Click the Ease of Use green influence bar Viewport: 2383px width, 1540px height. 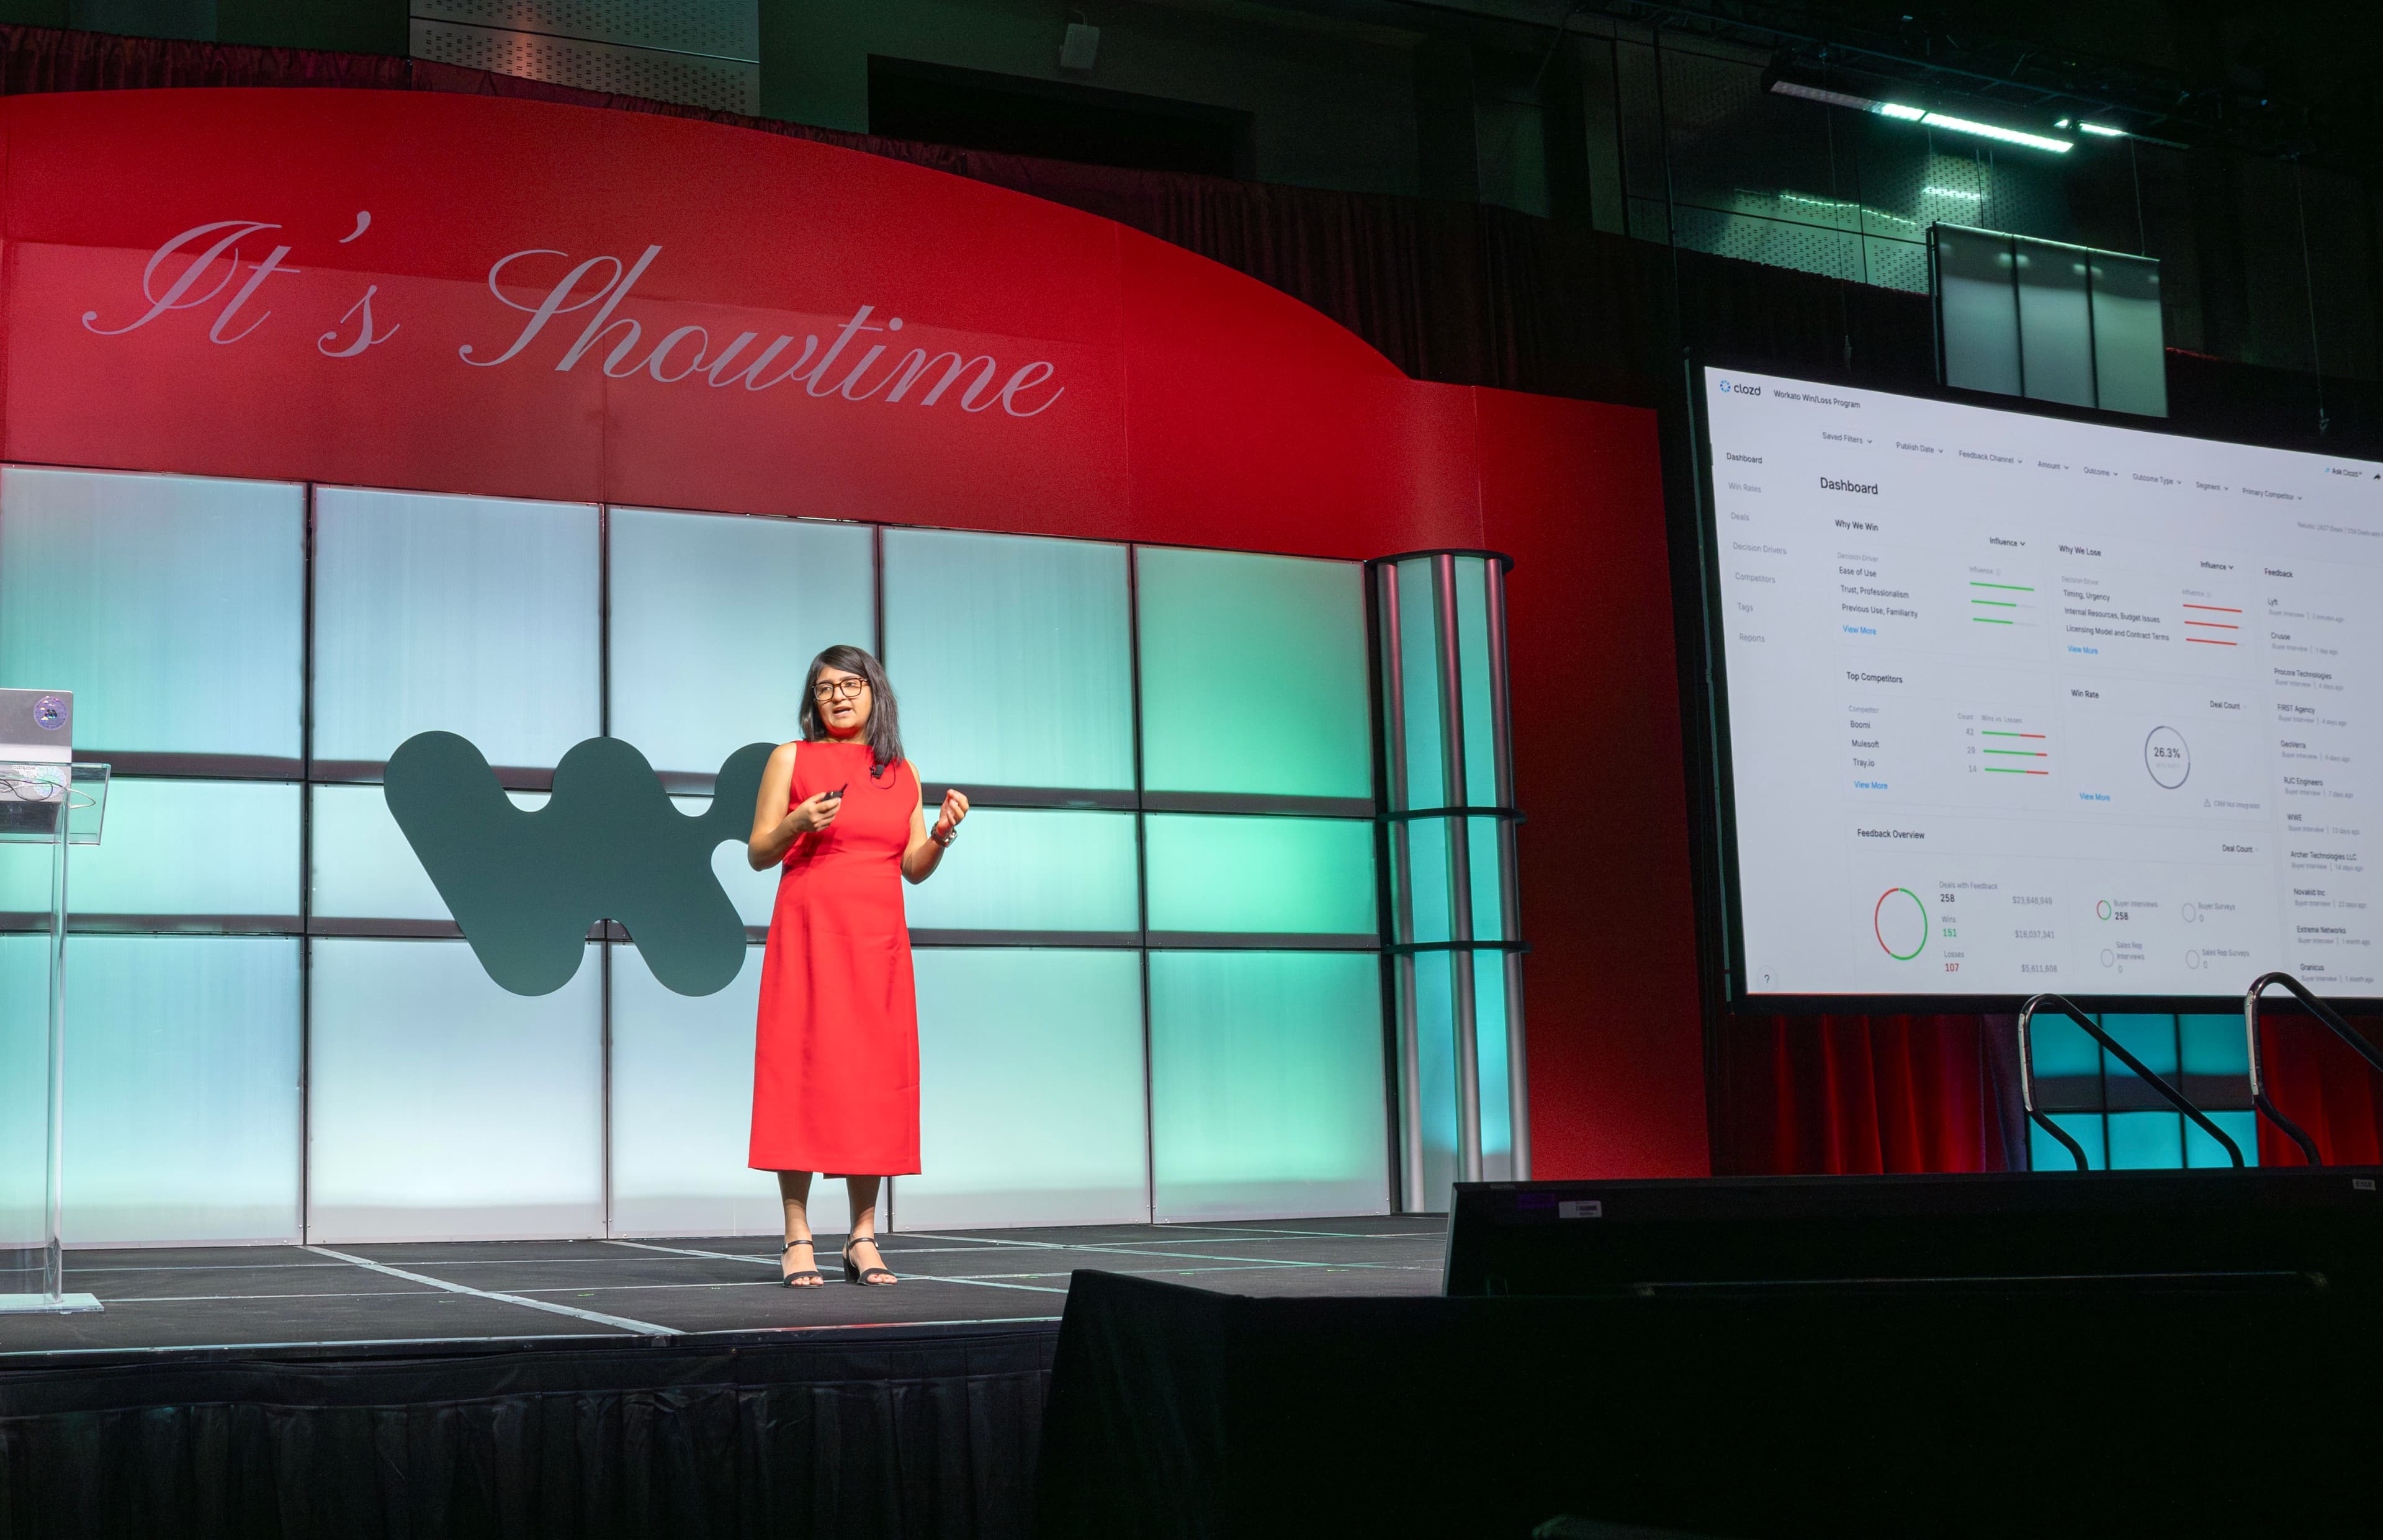2002,587
